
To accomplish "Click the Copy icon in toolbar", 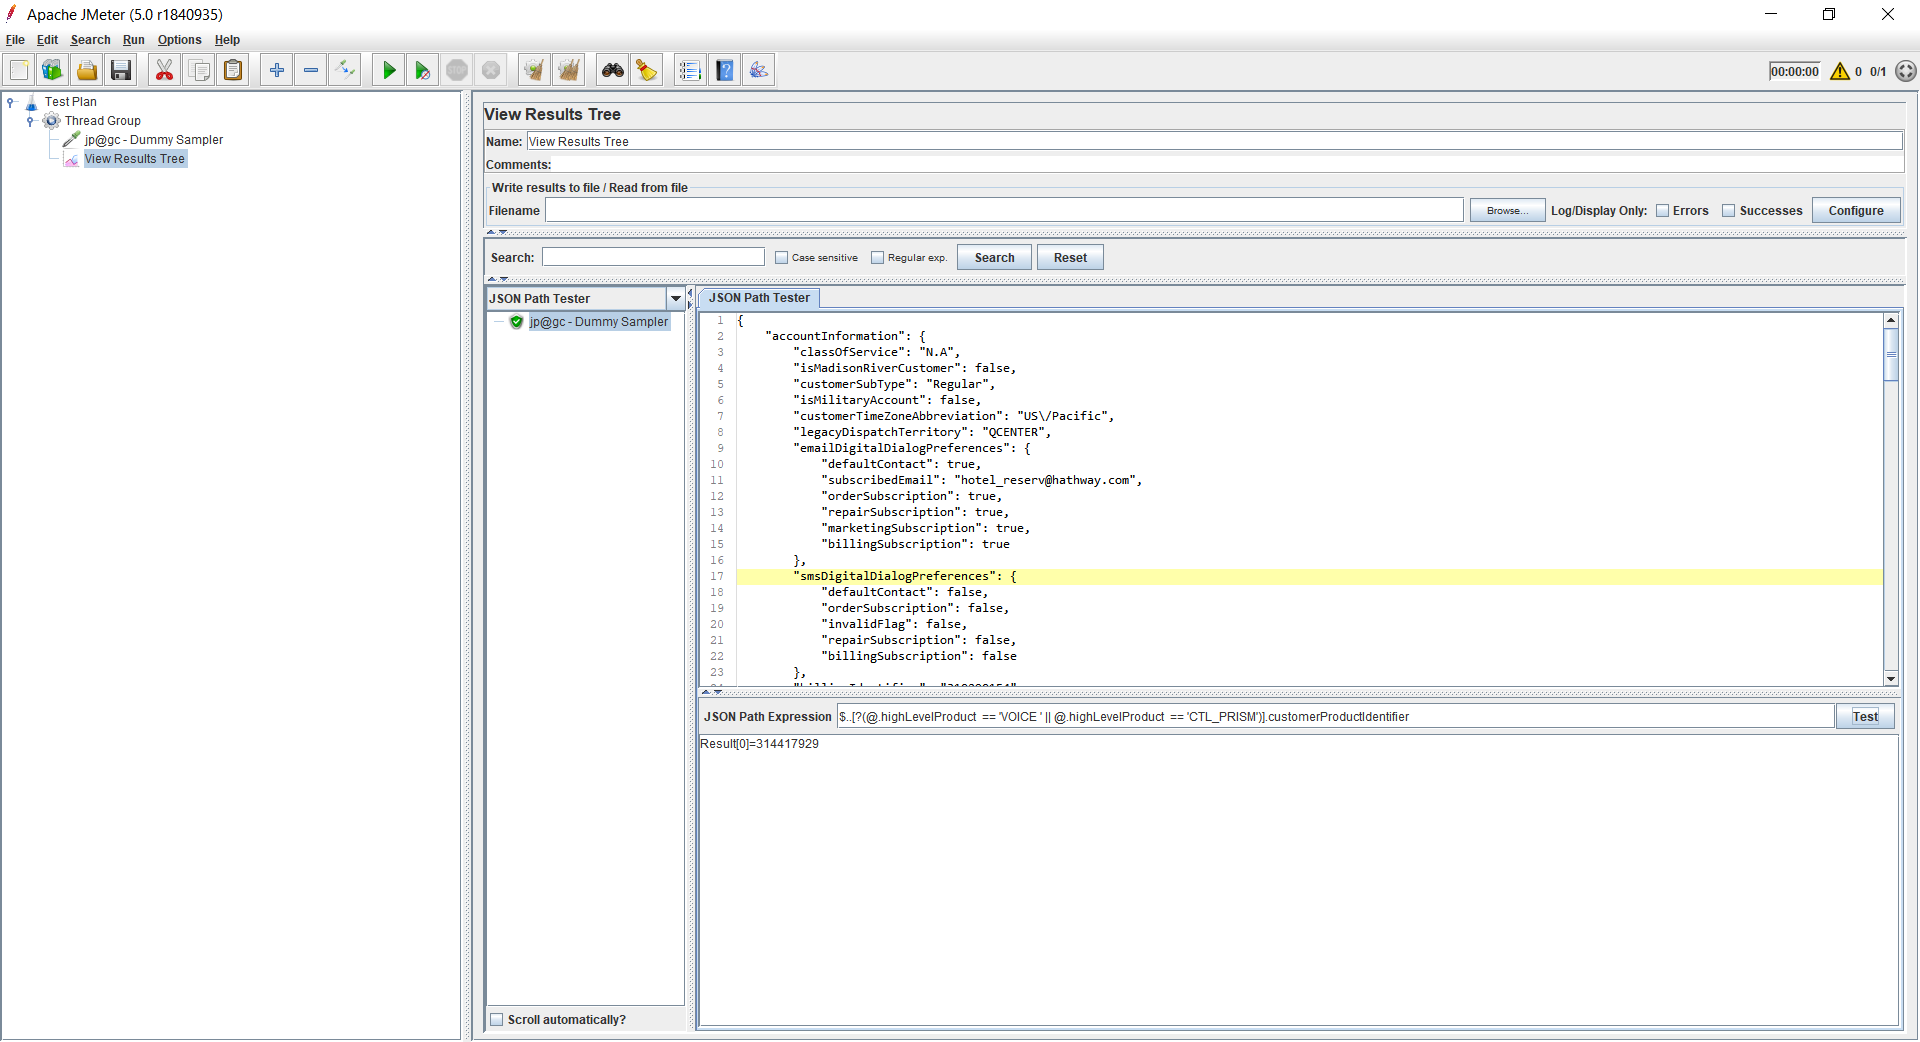I will (199, 70).
